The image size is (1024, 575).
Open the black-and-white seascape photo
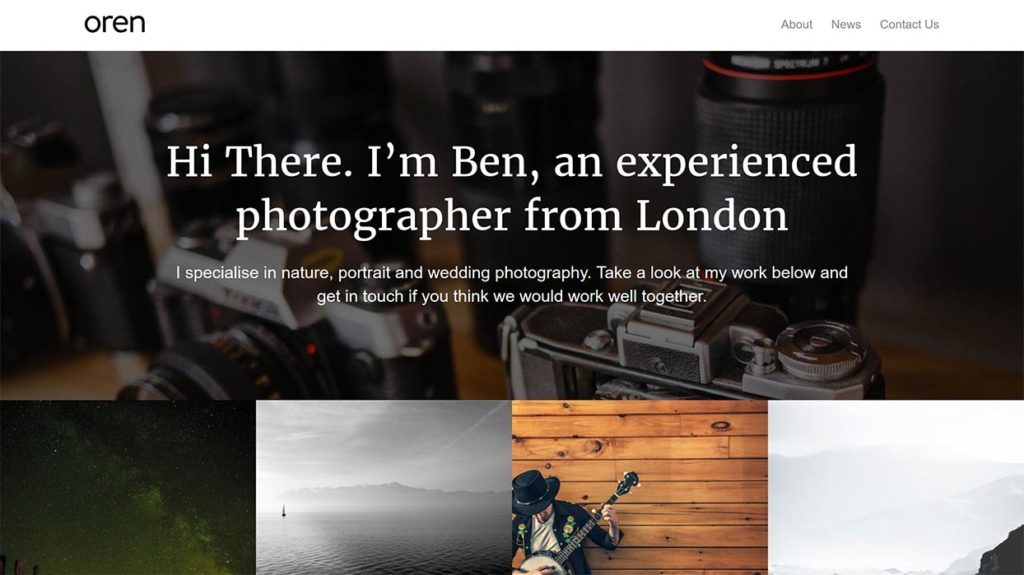[x=384, y=487]
